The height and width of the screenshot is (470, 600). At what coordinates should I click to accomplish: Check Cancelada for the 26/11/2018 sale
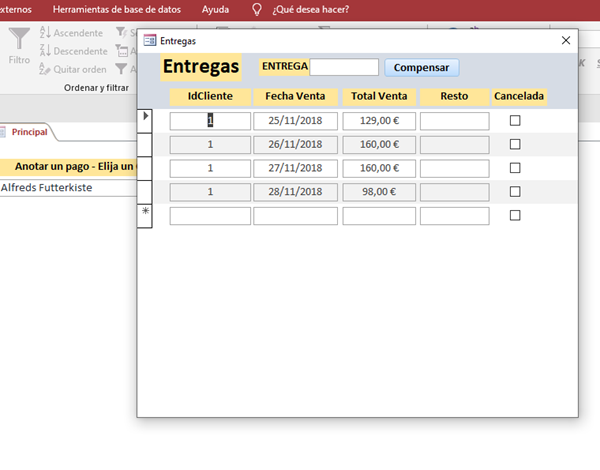[x=515, y=144]
